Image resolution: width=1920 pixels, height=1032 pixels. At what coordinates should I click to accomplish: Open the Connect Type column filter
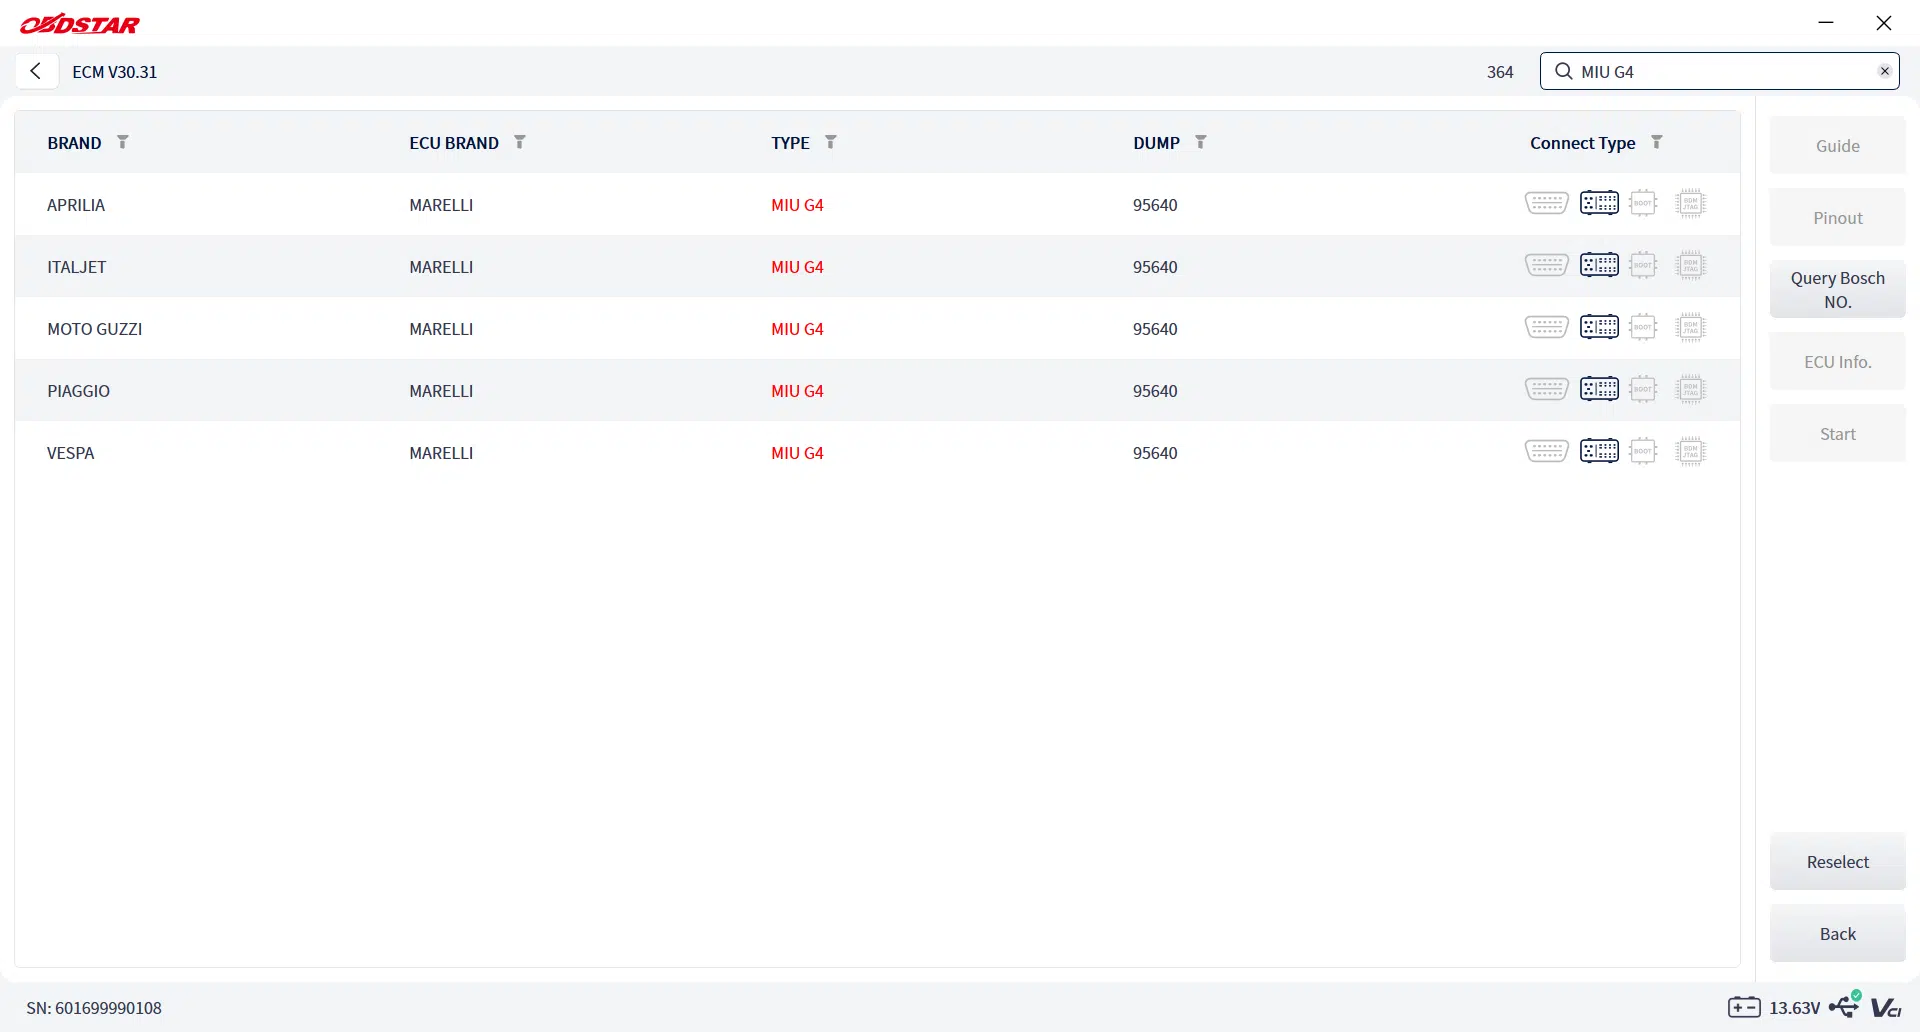pyautogui.click(x=1657, y=142)
